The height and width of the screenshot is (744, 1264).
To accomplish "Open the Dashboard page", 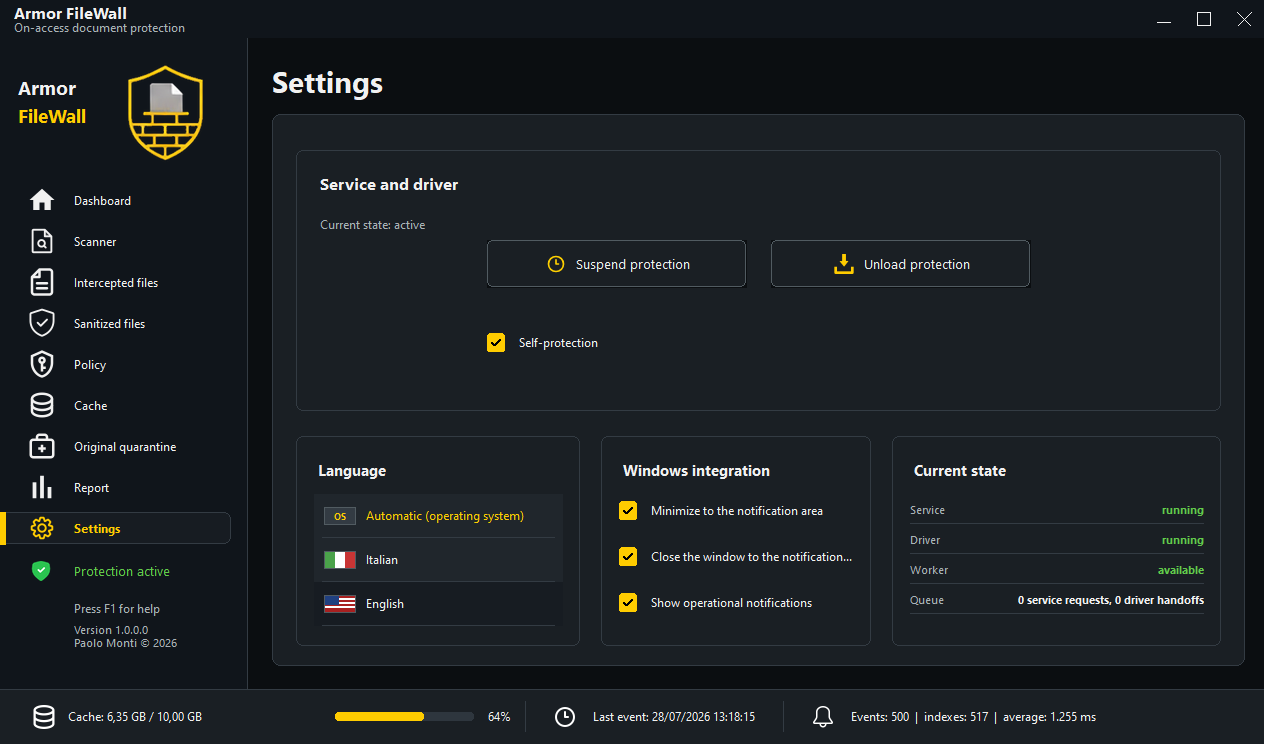I will pyautogui.click(x=102, y=201).
